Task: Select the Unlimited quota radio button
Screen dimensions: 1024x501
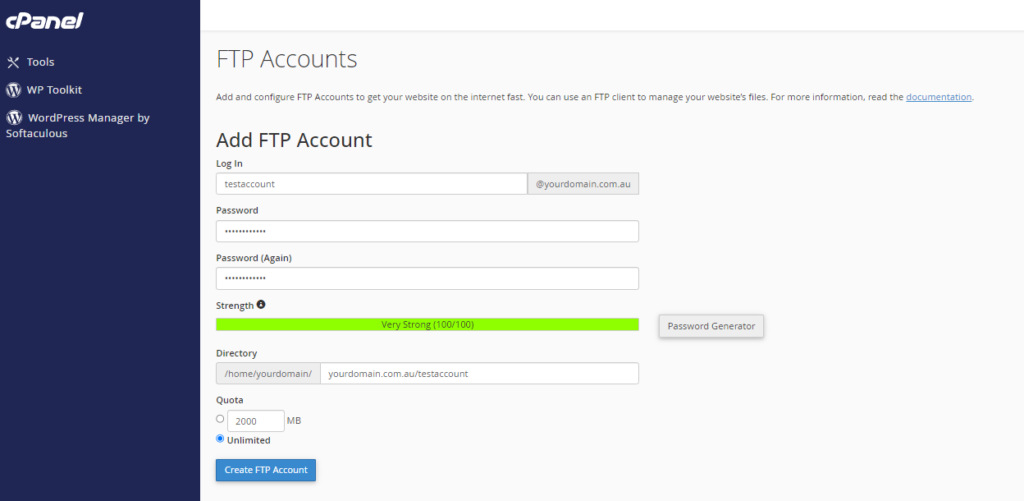Action: [220, 439]
